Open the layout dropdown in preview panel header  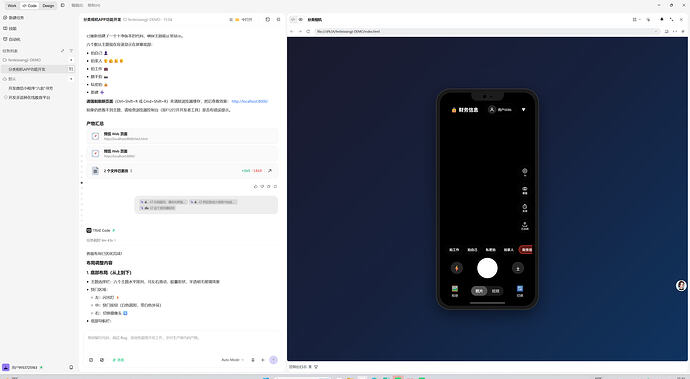click(x=636, y=19)
